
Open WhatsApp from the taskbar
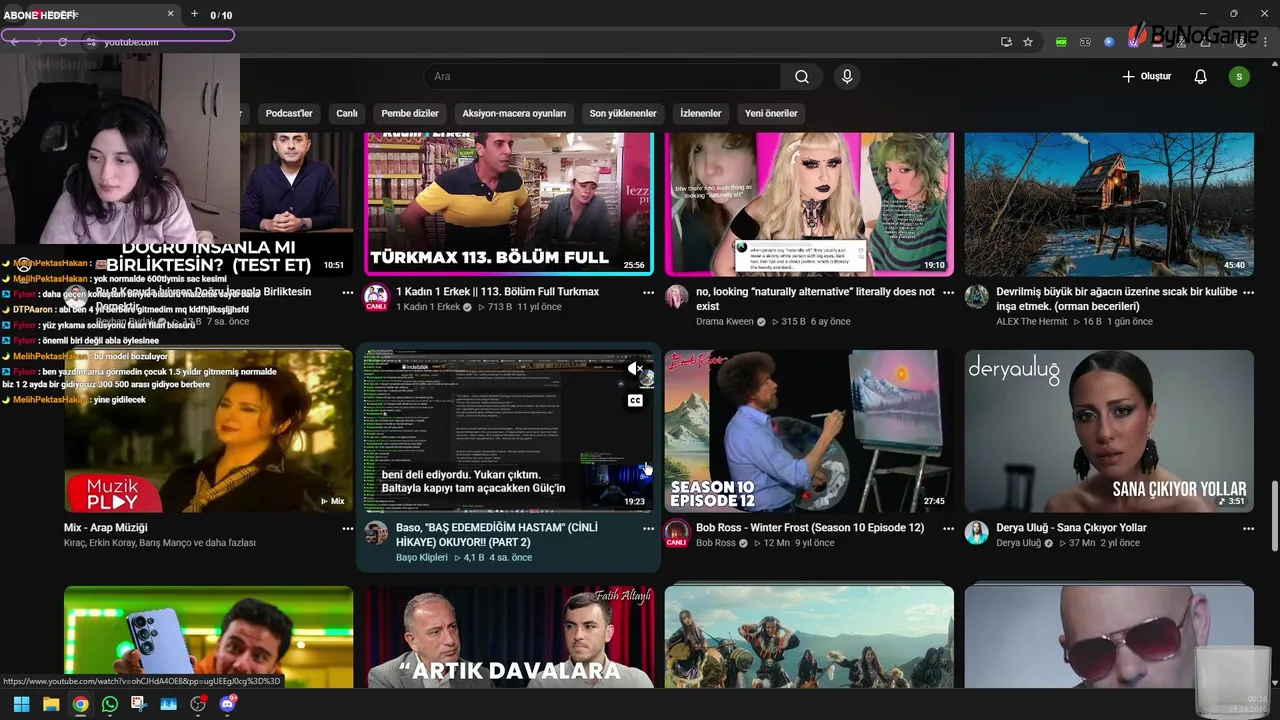[x=110, y=704]
